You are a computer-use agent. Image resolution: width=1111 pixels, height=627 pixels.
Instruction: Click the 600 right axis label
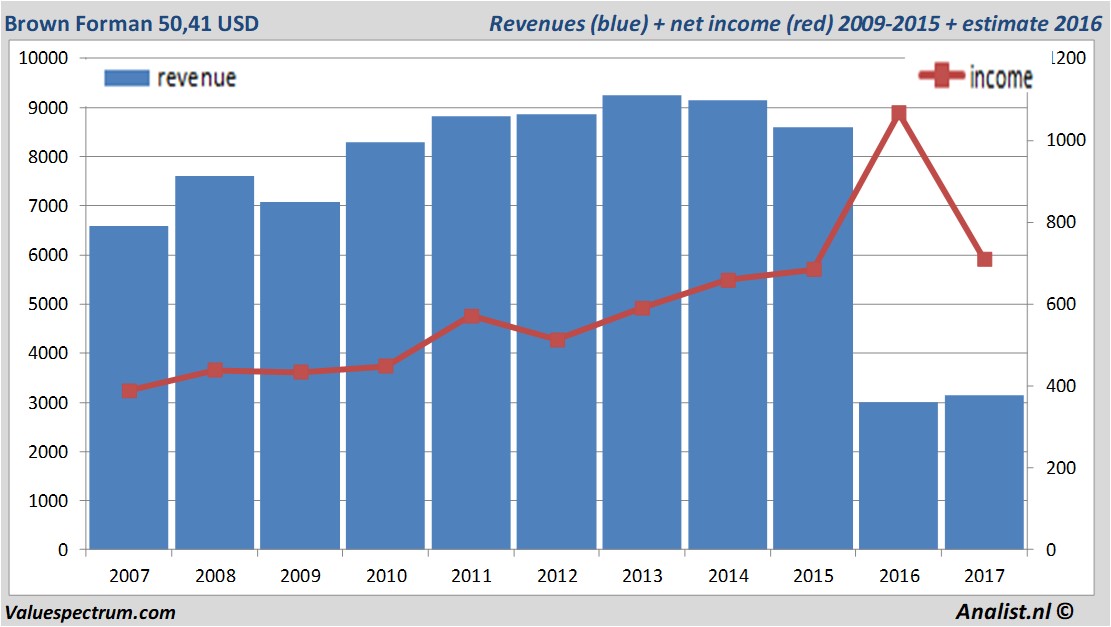click(1061, 304)
